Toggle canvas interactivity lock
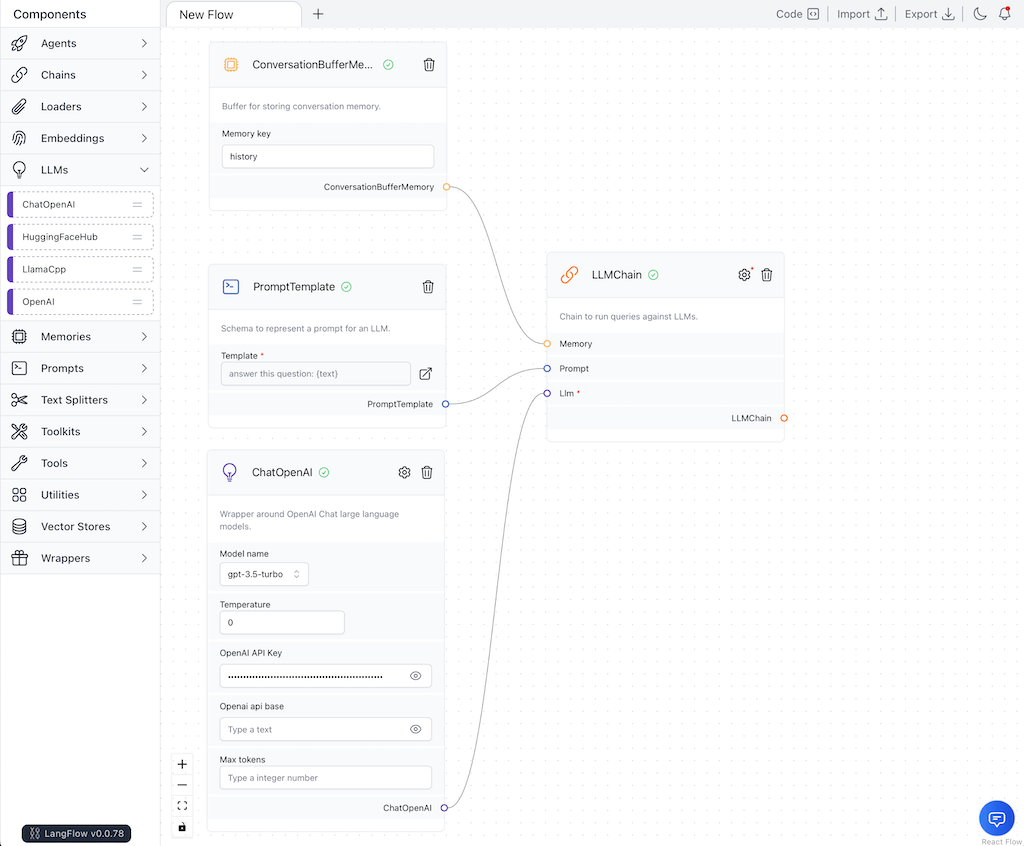This screenshot has height=846, width=1024. coord(182,827)
